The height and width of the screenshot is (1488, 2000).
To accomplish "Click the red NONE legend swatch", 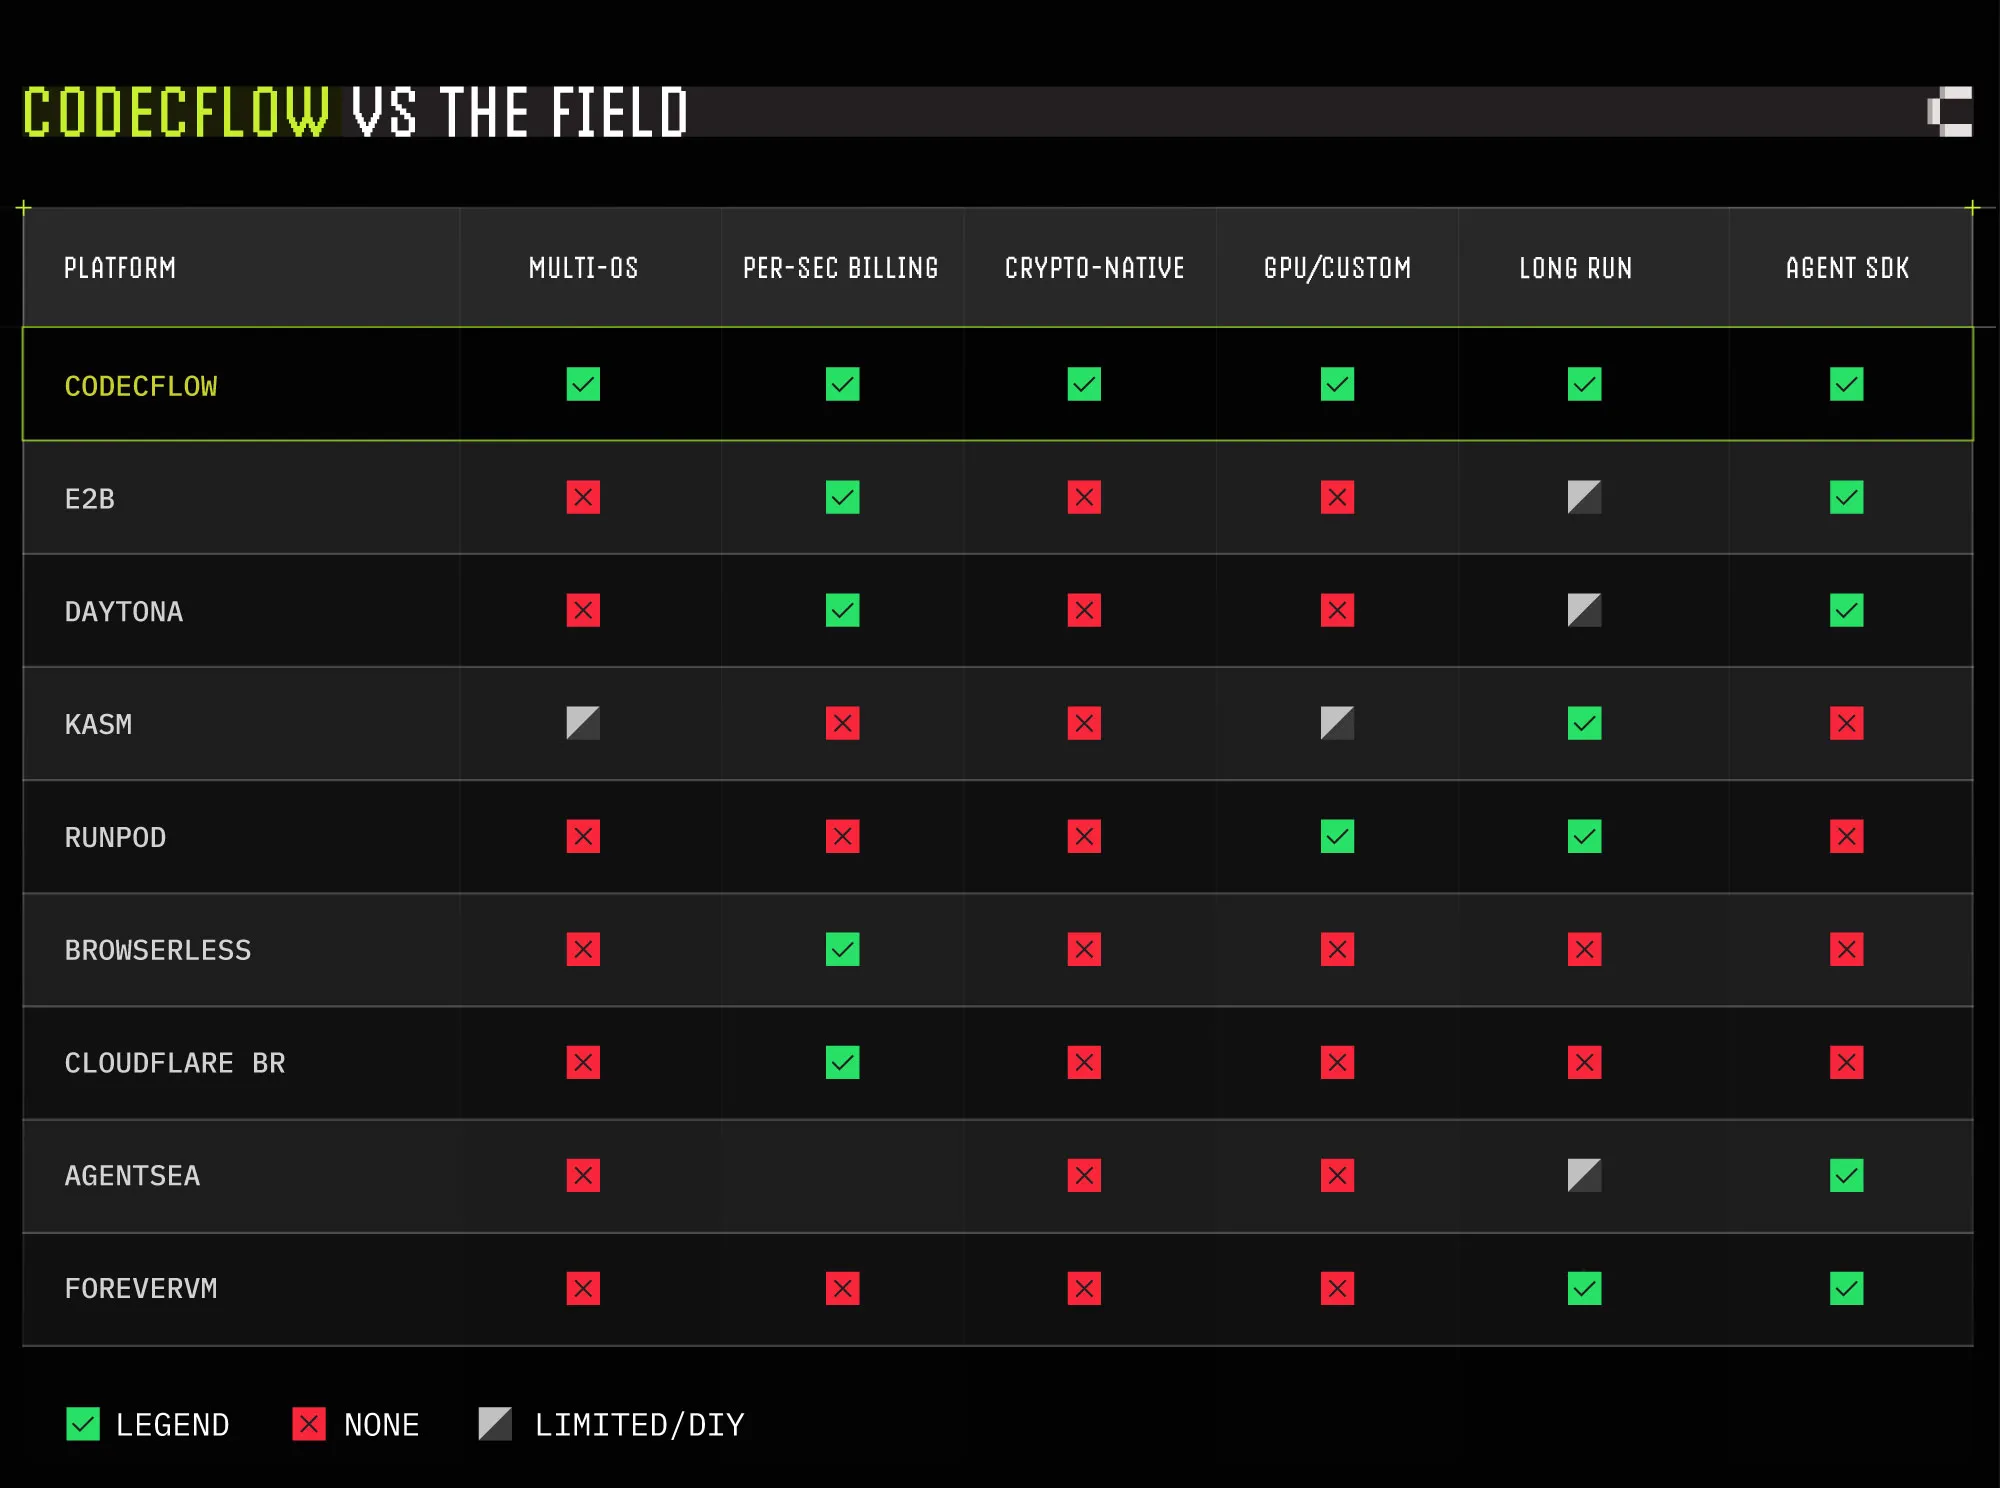I will pos(309,1424).
